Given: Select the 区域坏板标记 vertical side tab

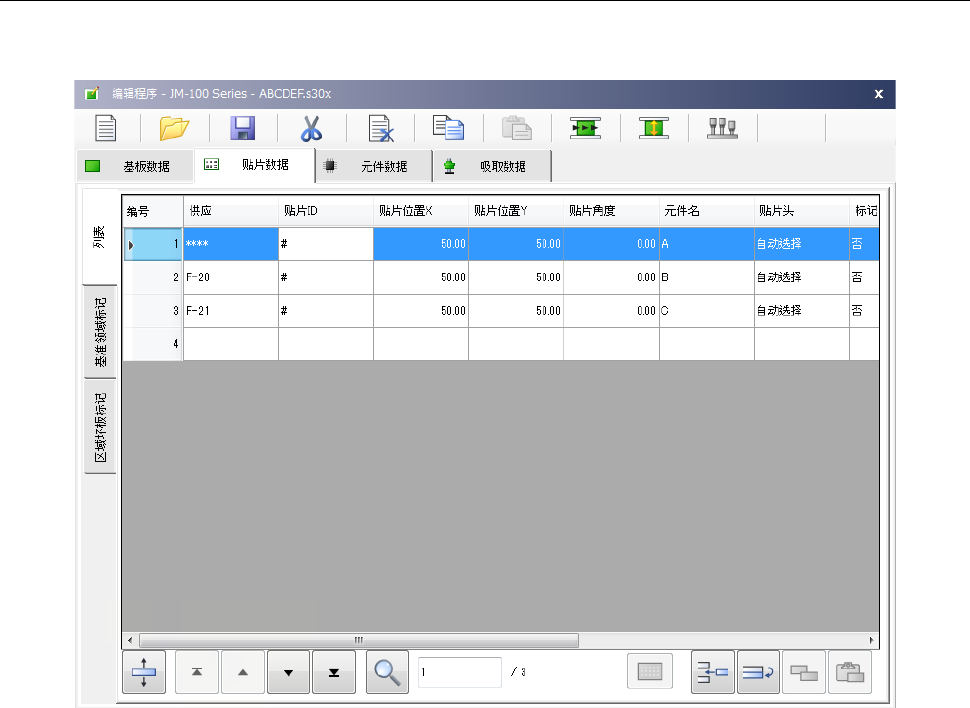Looking at the screenshot, I should [100, 427].
